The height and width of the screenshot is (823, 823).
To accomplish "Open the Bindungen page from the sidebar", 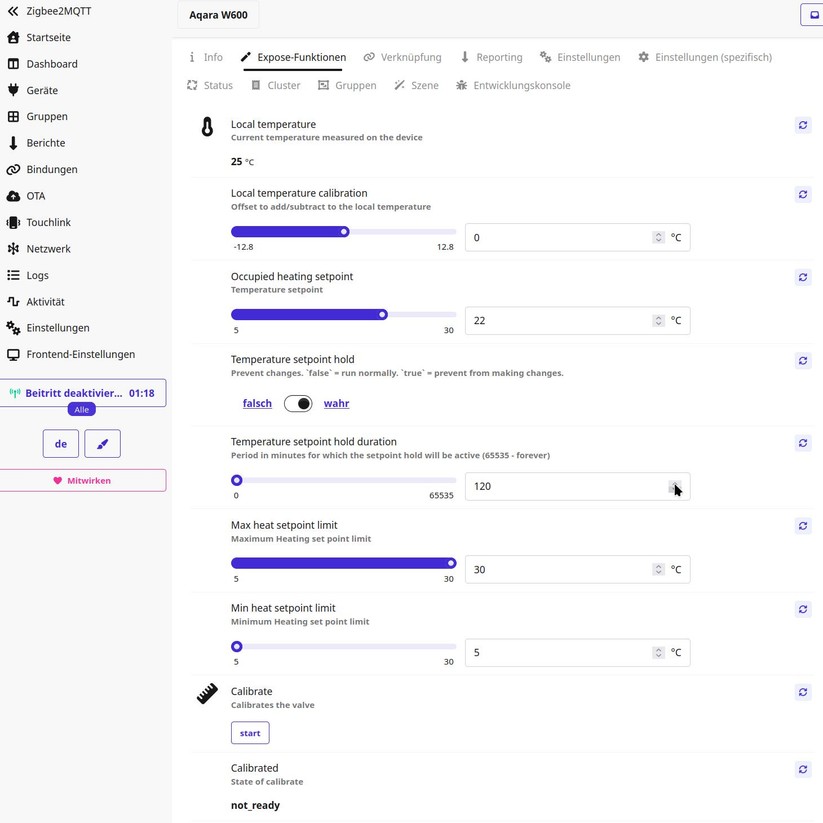I will (53, 169).
